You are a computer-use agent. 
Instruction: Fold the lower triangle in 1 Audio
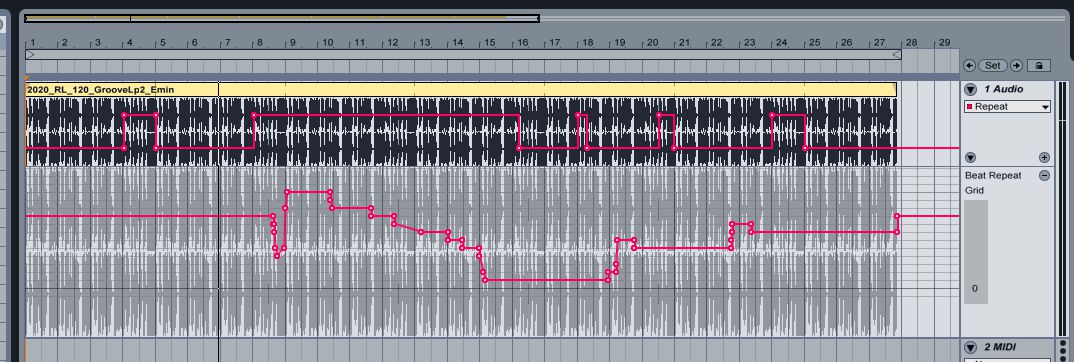point(971,157)
